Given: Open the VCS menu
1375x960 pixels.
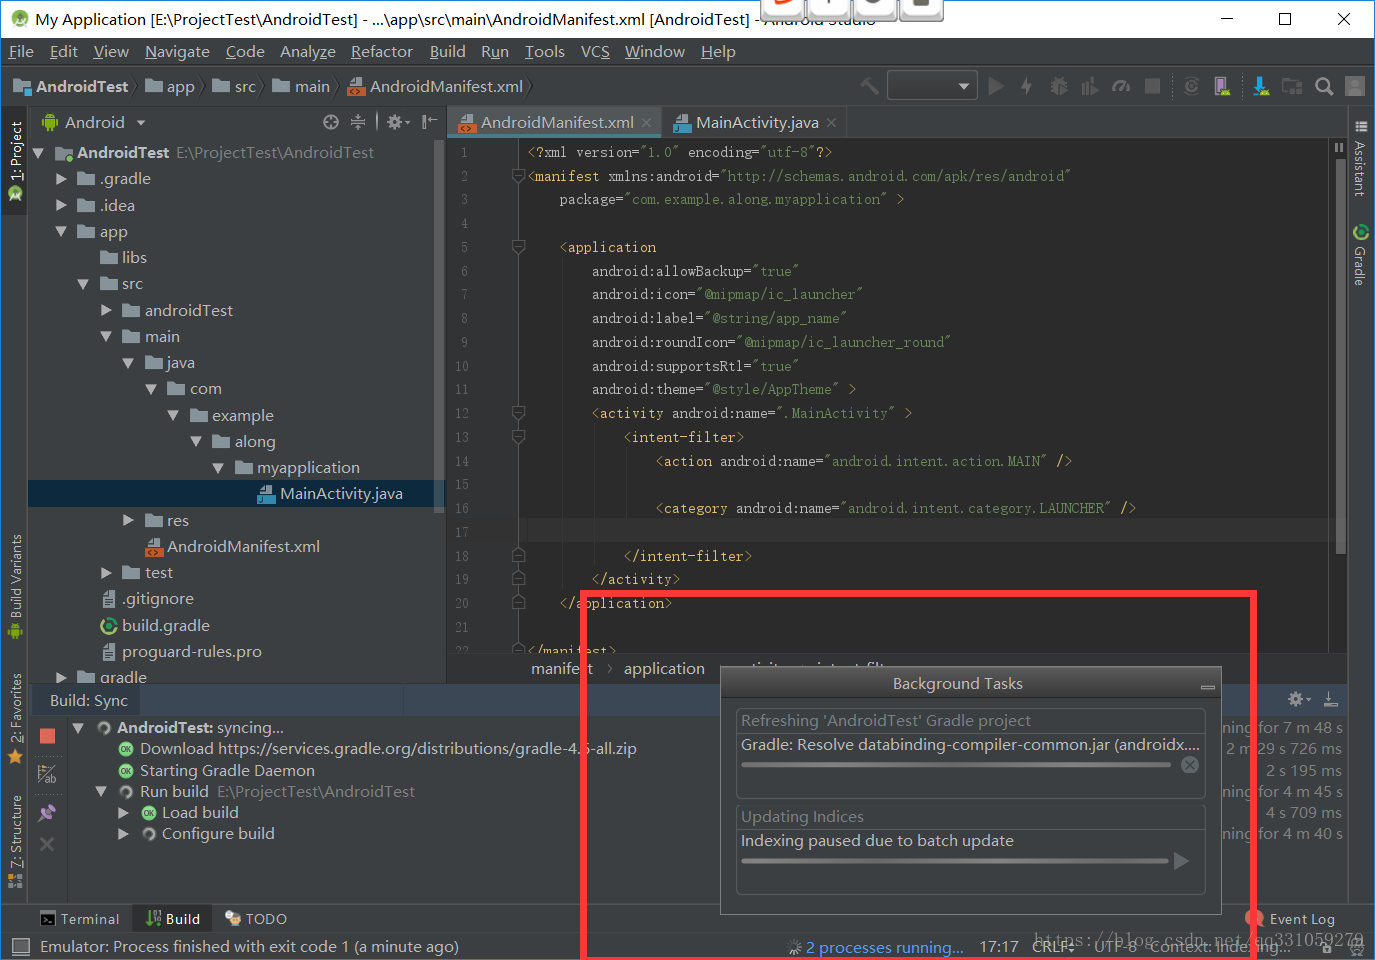Looking at the screenshot, I should 595,51.
